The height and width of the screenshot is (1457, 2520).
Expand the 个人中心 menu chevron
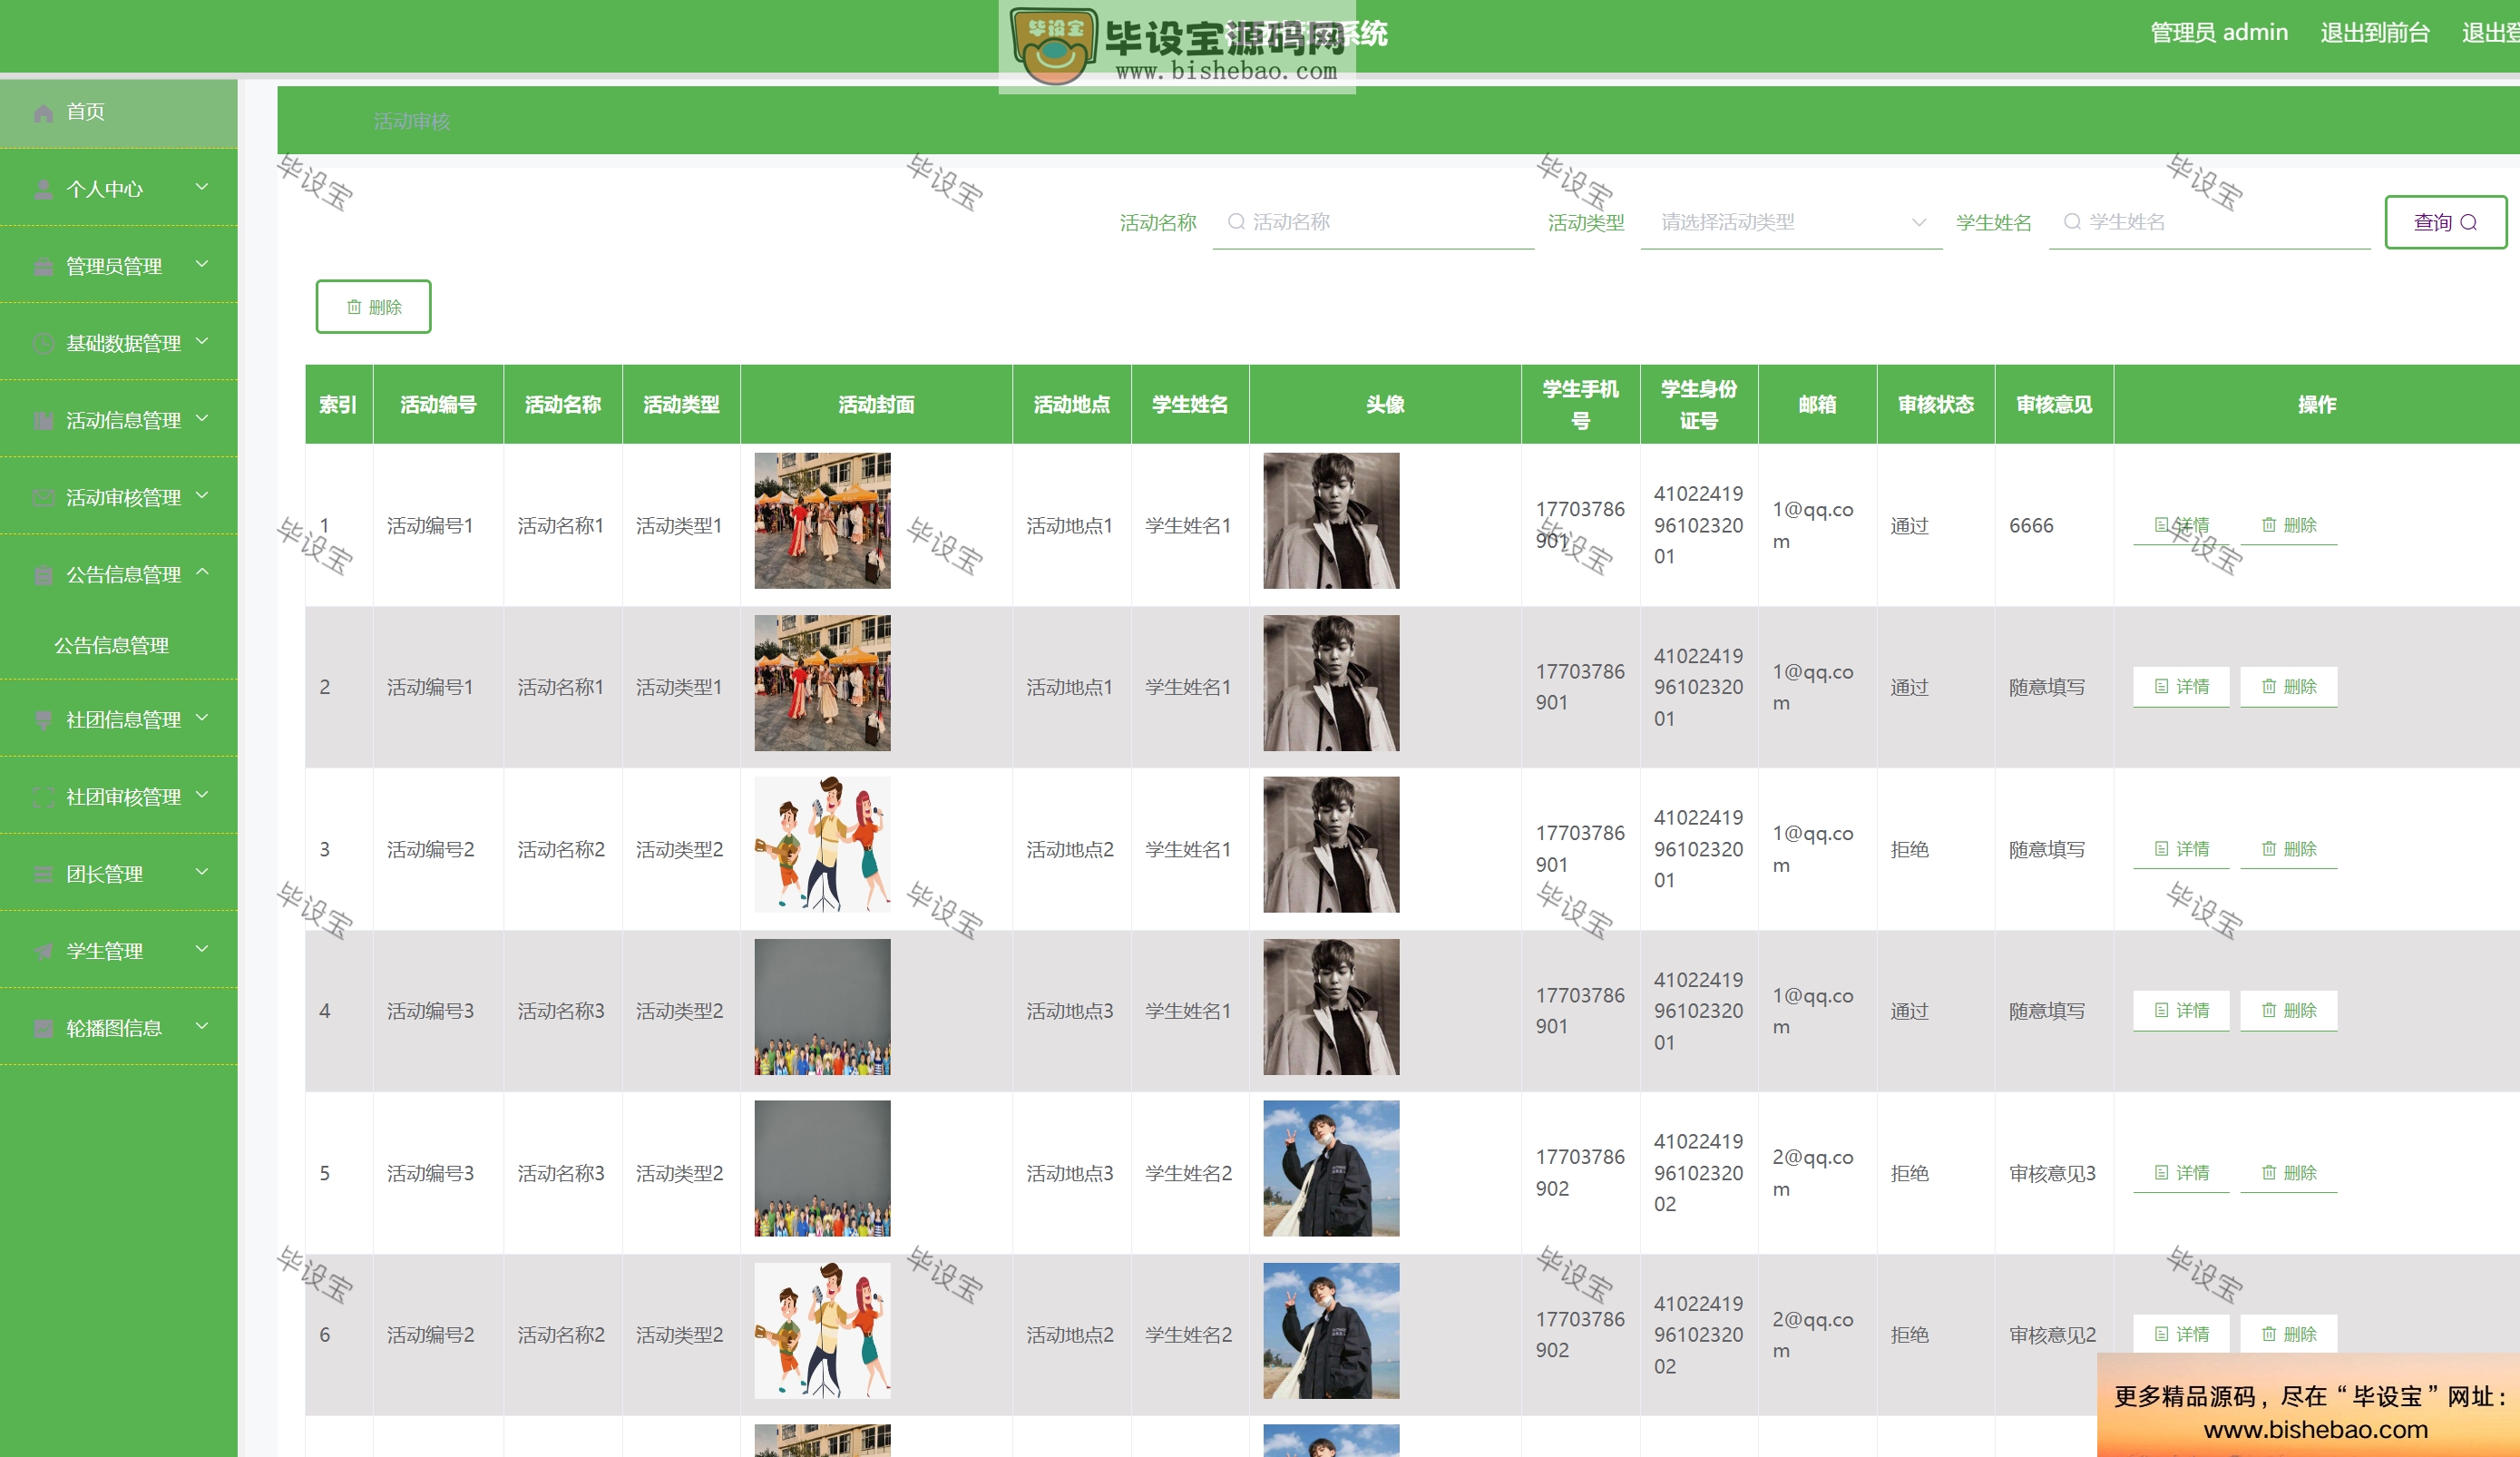[x=202, y=187]
